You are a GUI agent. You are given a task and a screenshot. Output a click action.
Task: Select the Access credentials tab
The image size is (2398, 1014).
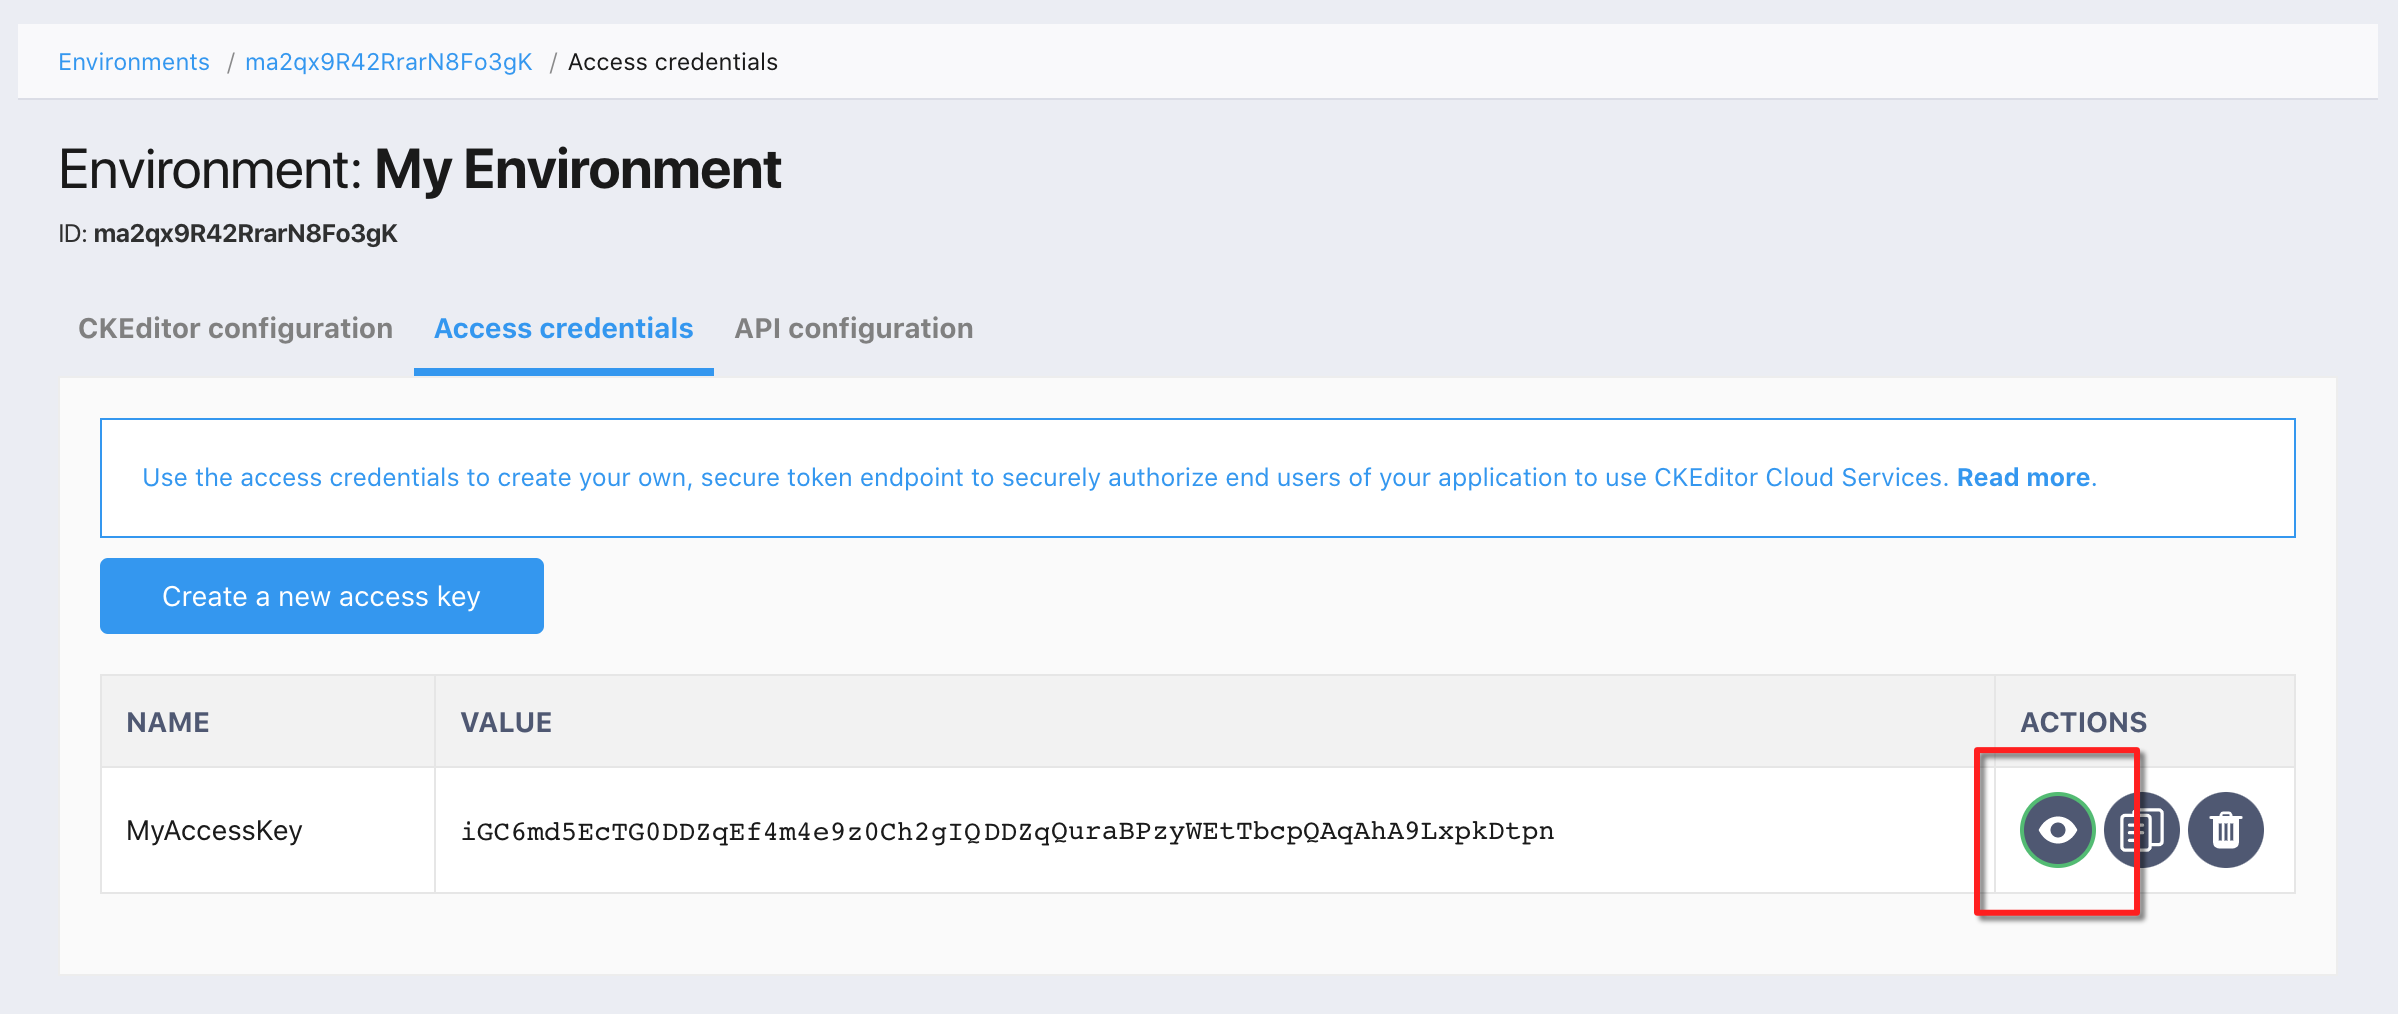coord(562,328)
